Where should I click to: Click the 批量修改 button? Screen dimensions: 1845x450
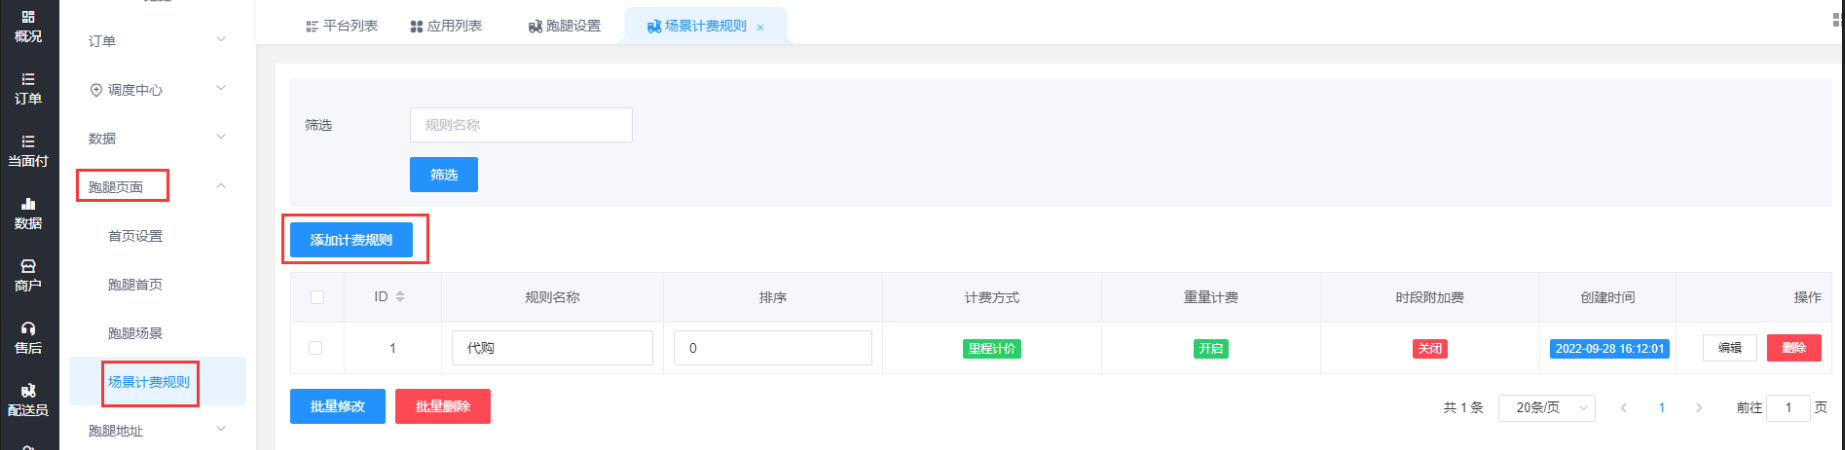point(338,406)
